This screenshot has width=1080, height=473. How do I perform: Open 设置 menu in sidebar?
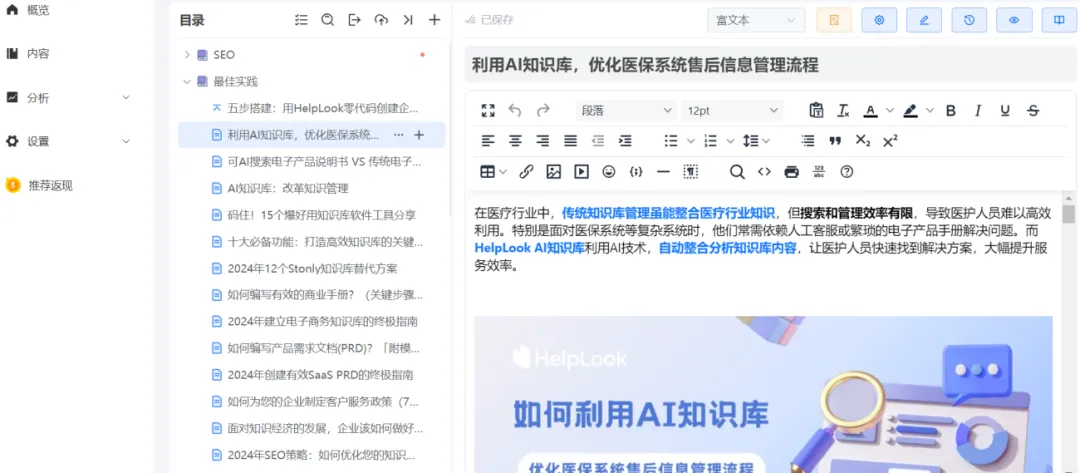pyautogui.click(x=68, y=141)
